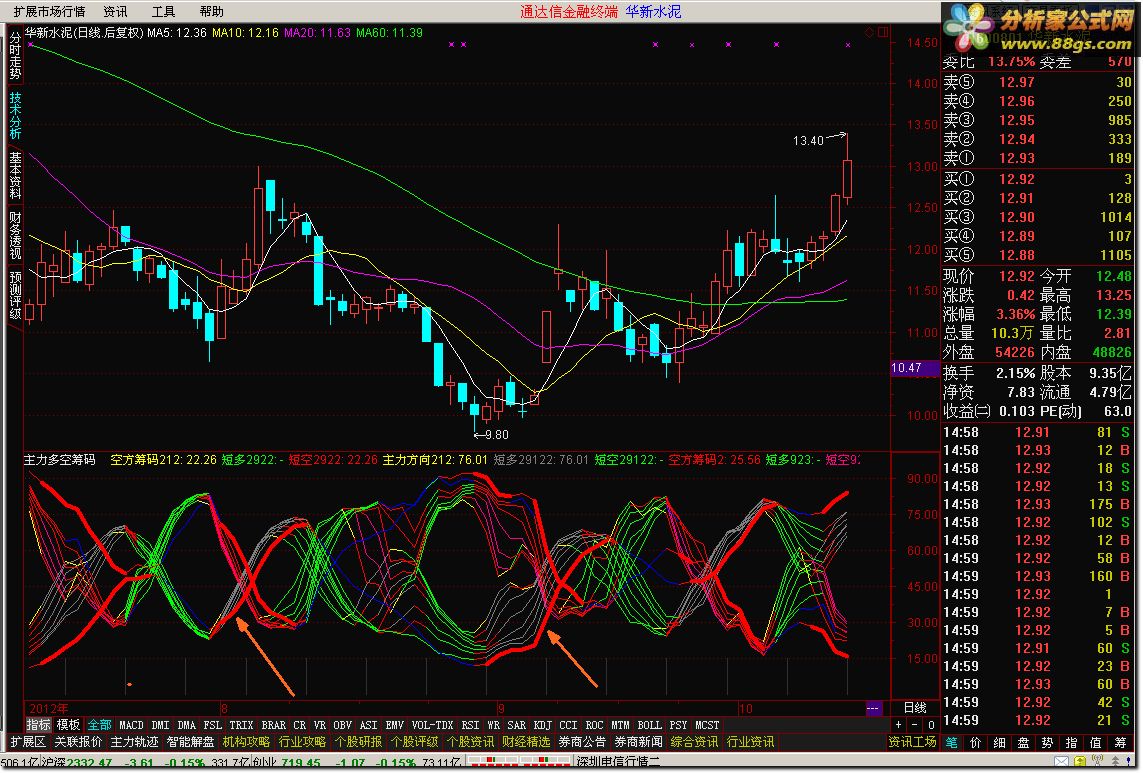
Task: Select the 筹 chips tab
Action: [x=1120, y=743]
